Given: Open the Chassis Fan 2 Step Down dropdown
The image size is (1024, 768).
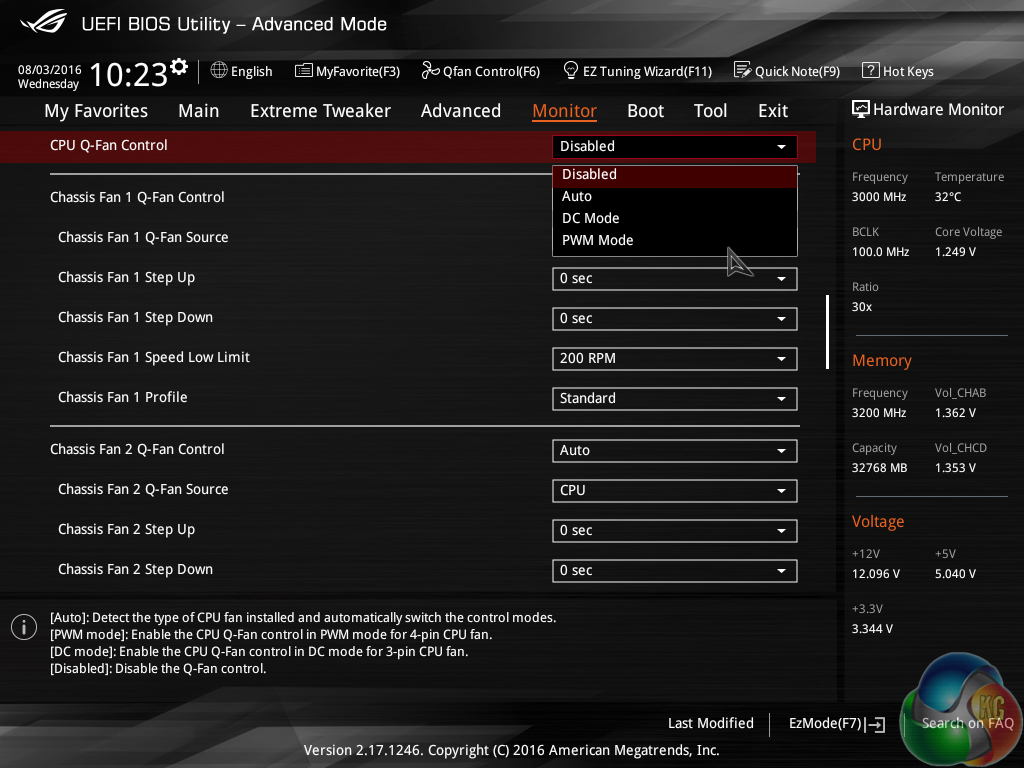Looking at the screenshot, I should click(x=675, y=571).
